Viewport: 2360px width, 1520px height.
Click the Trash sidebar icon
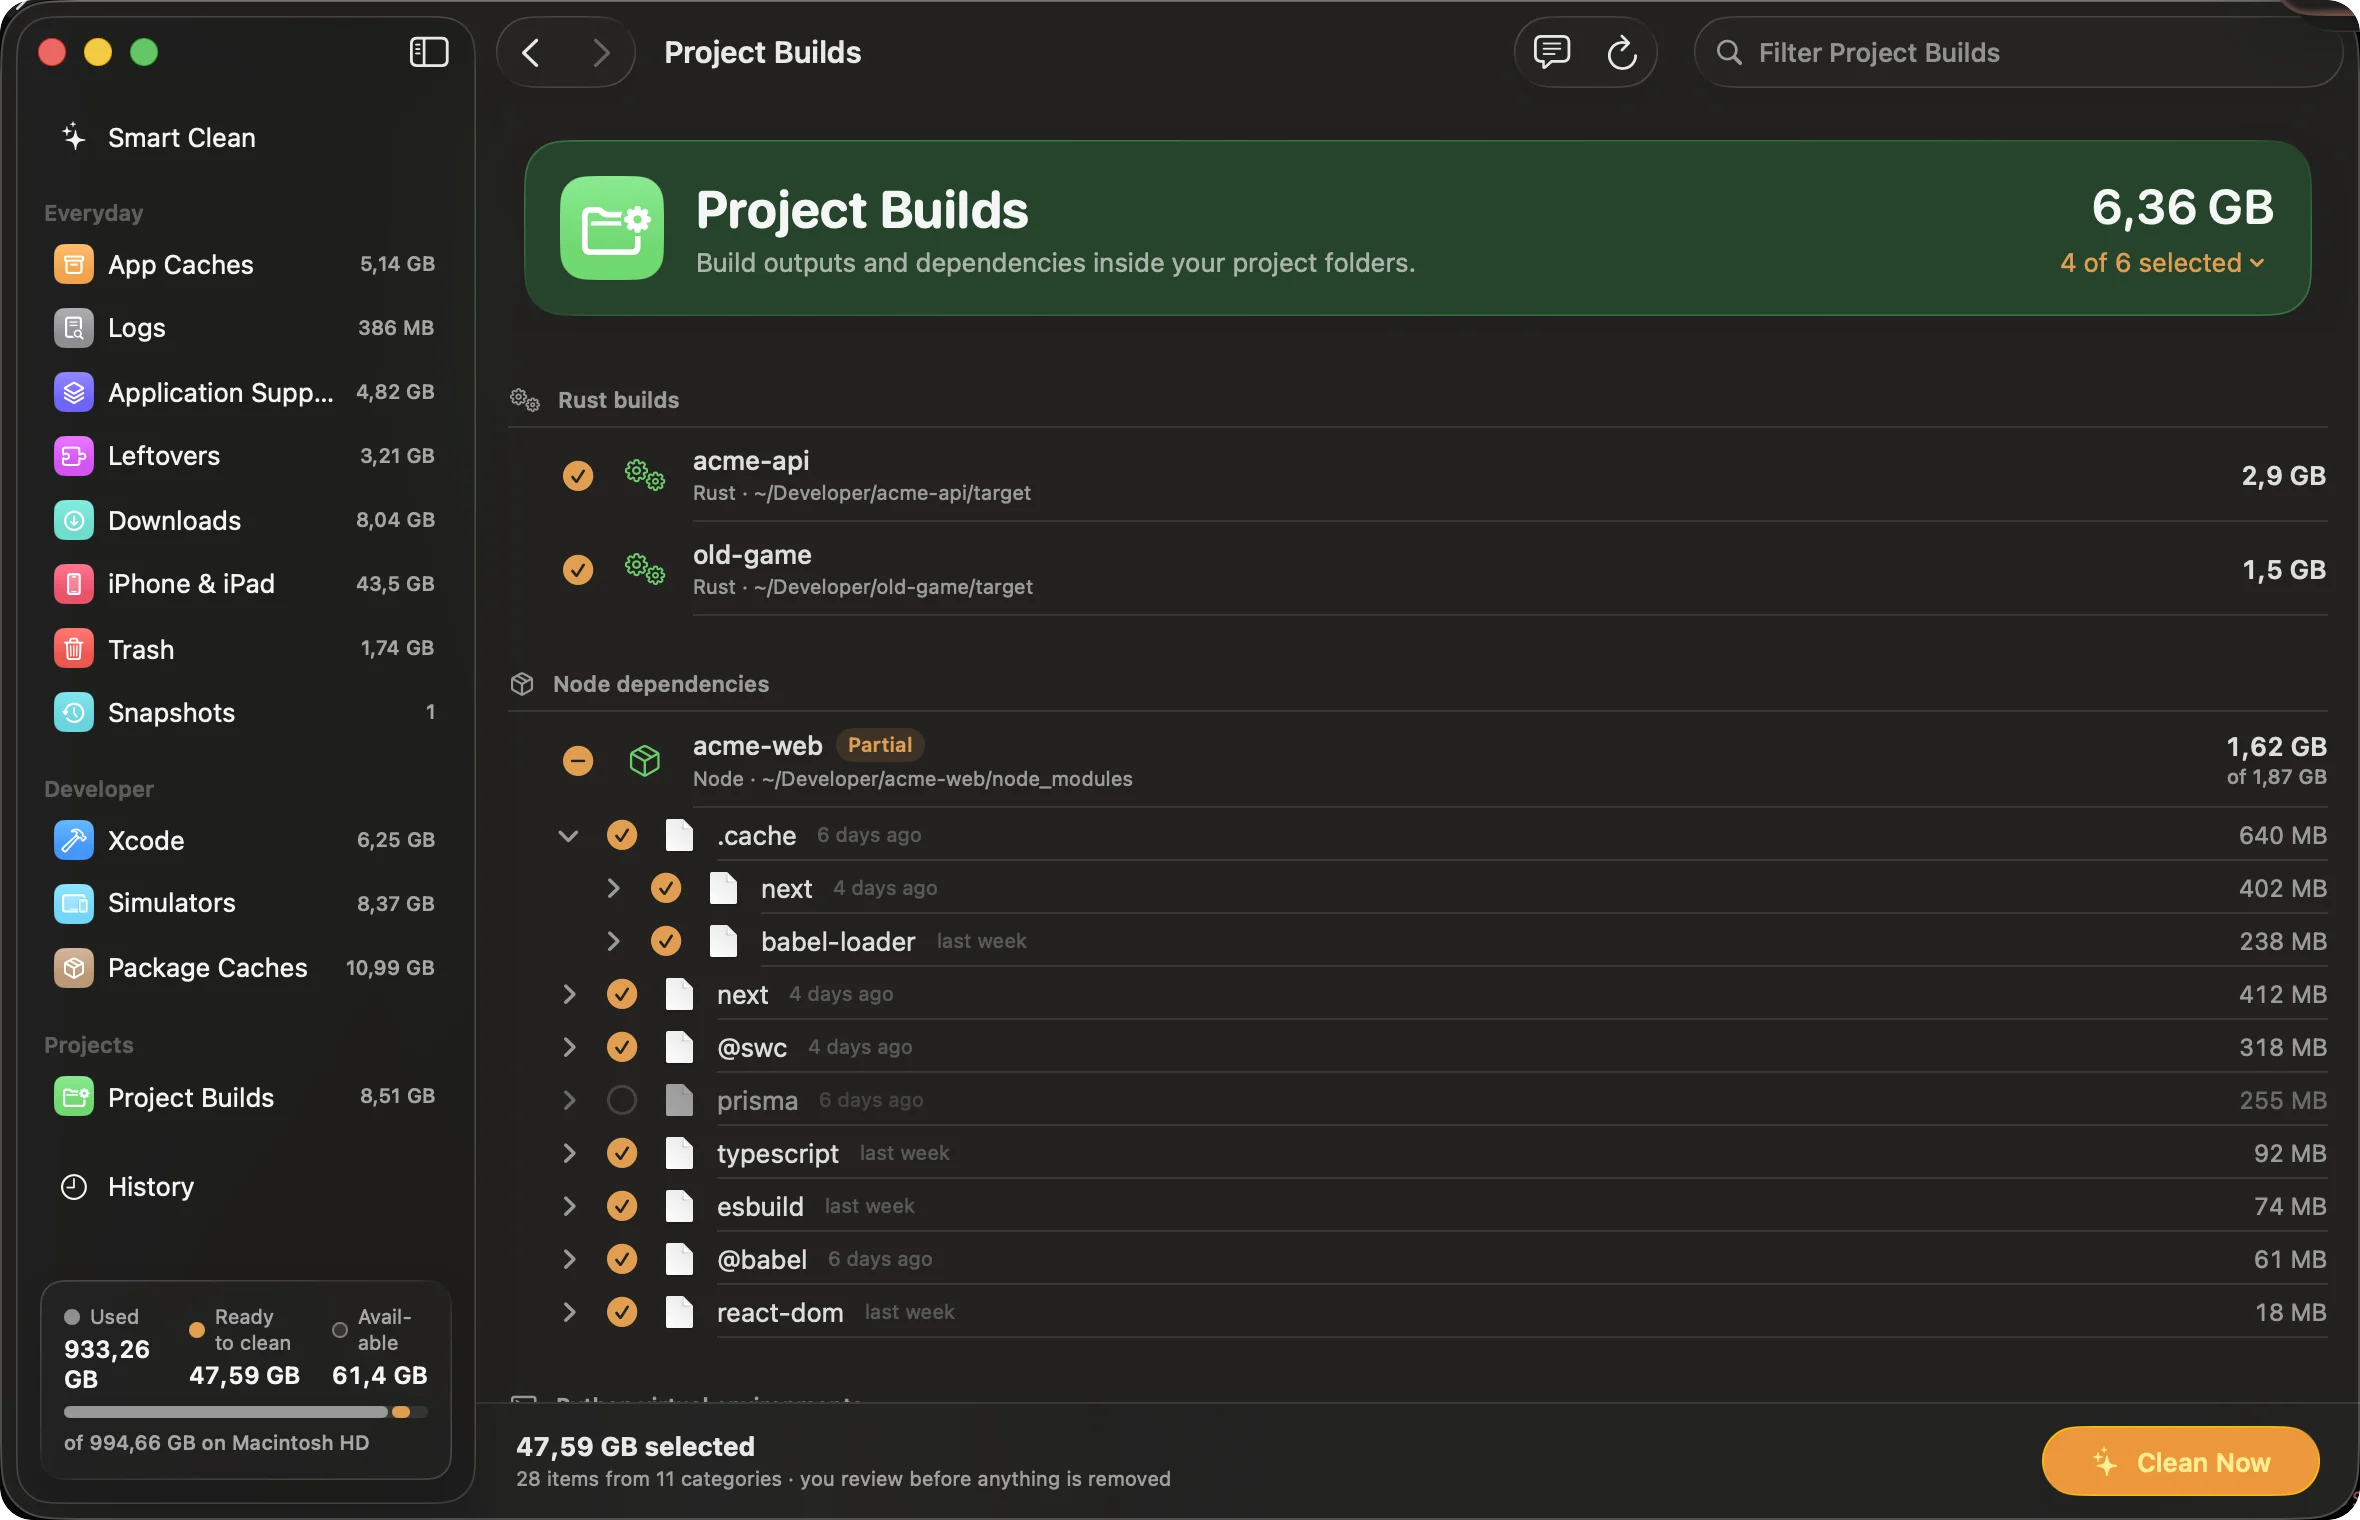point(74,649)
